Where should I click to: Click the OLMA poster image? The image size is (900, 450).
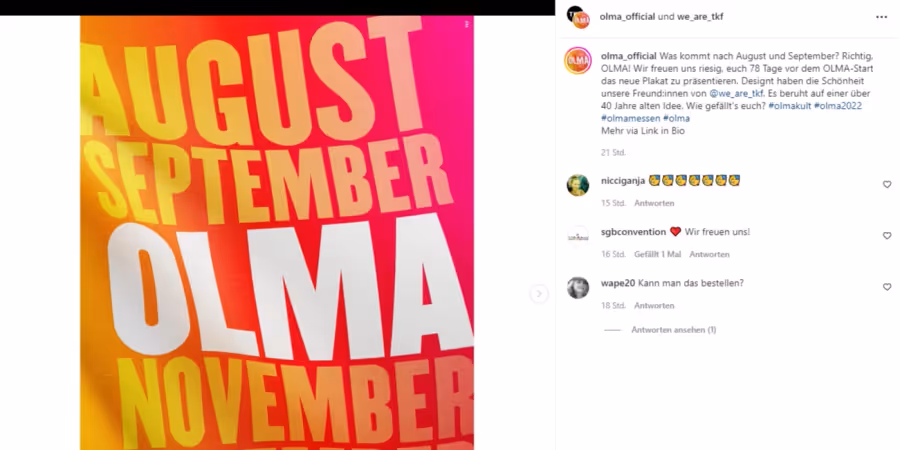277,232
